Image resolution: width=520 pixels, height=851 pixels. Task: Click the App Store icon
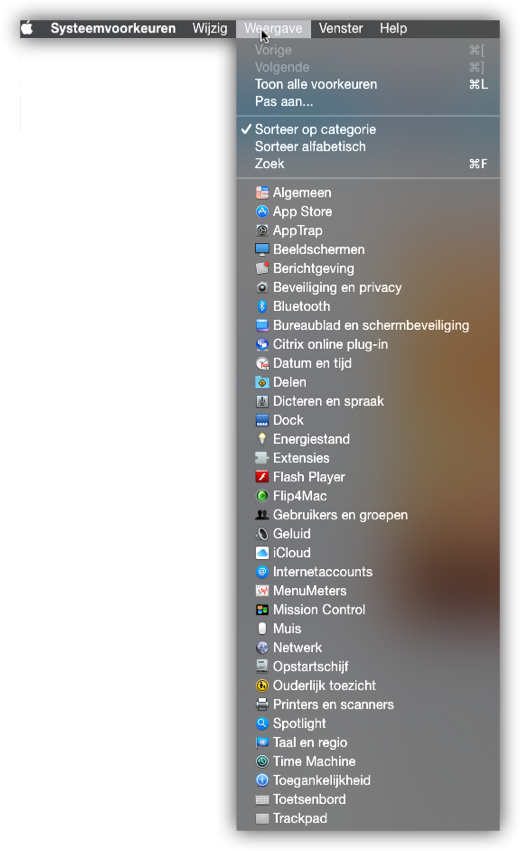tap(262, 212)
